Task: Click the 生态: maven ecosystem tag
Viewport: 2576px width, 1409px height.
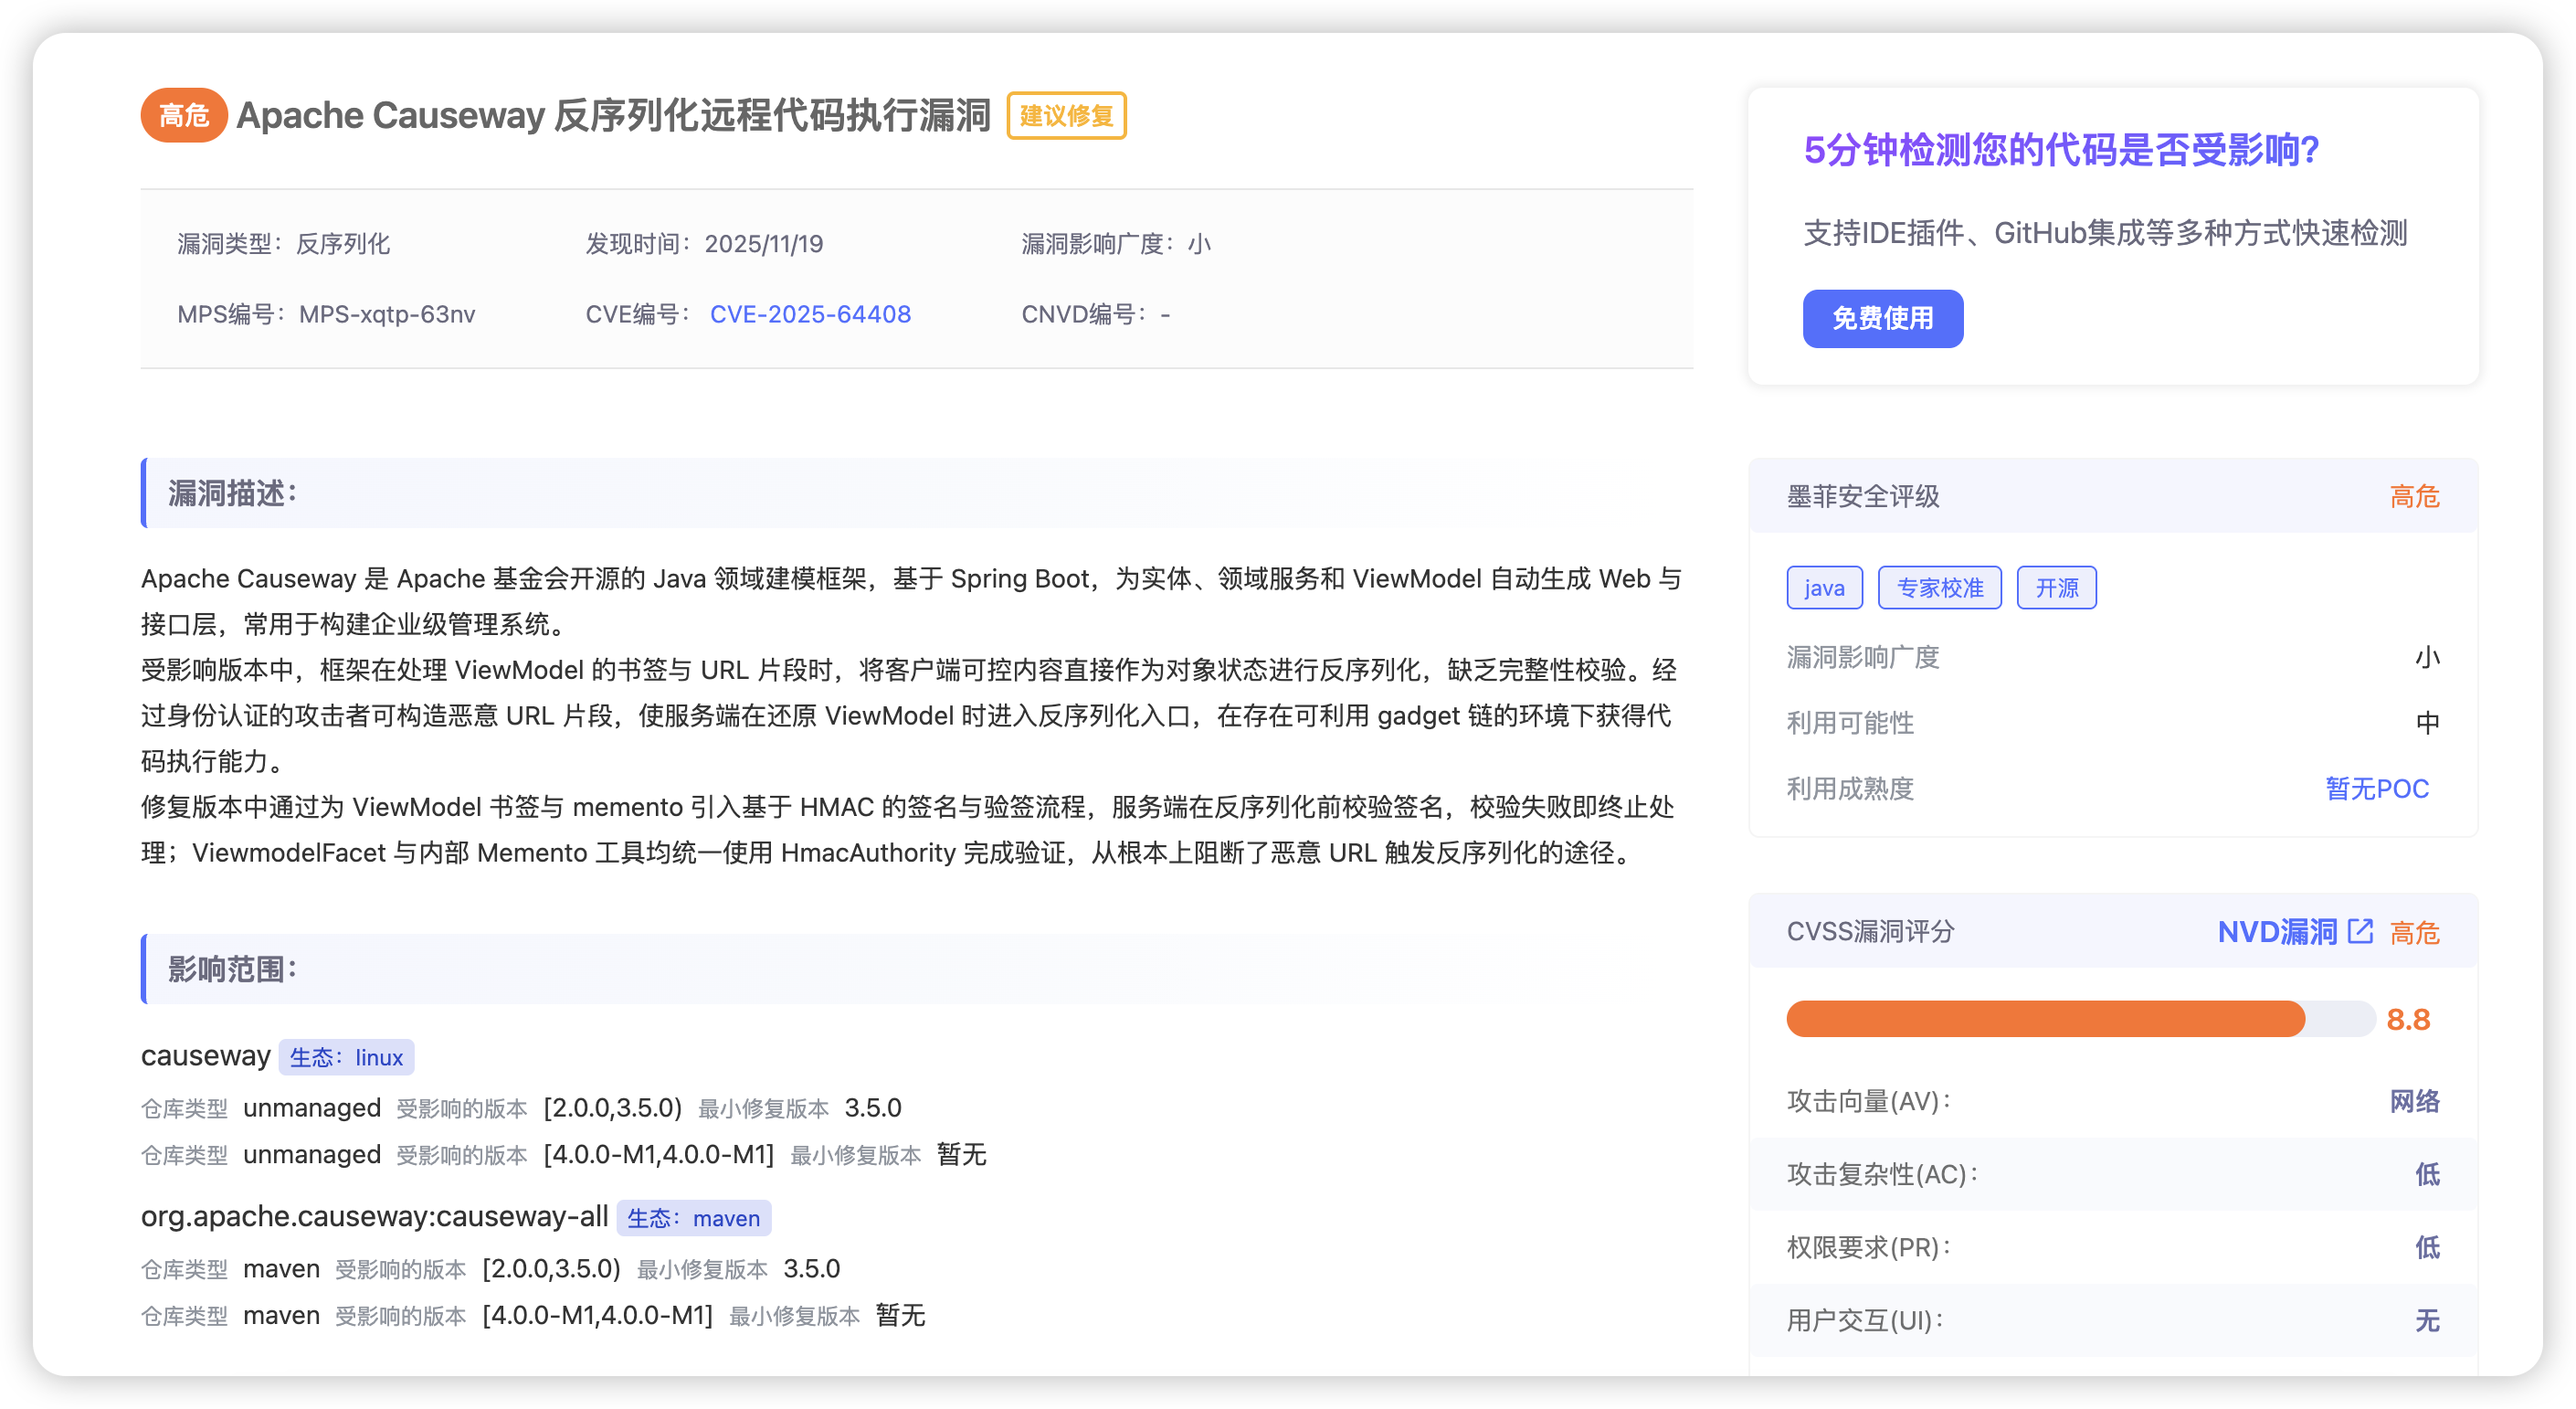Action: (693, 1218)
